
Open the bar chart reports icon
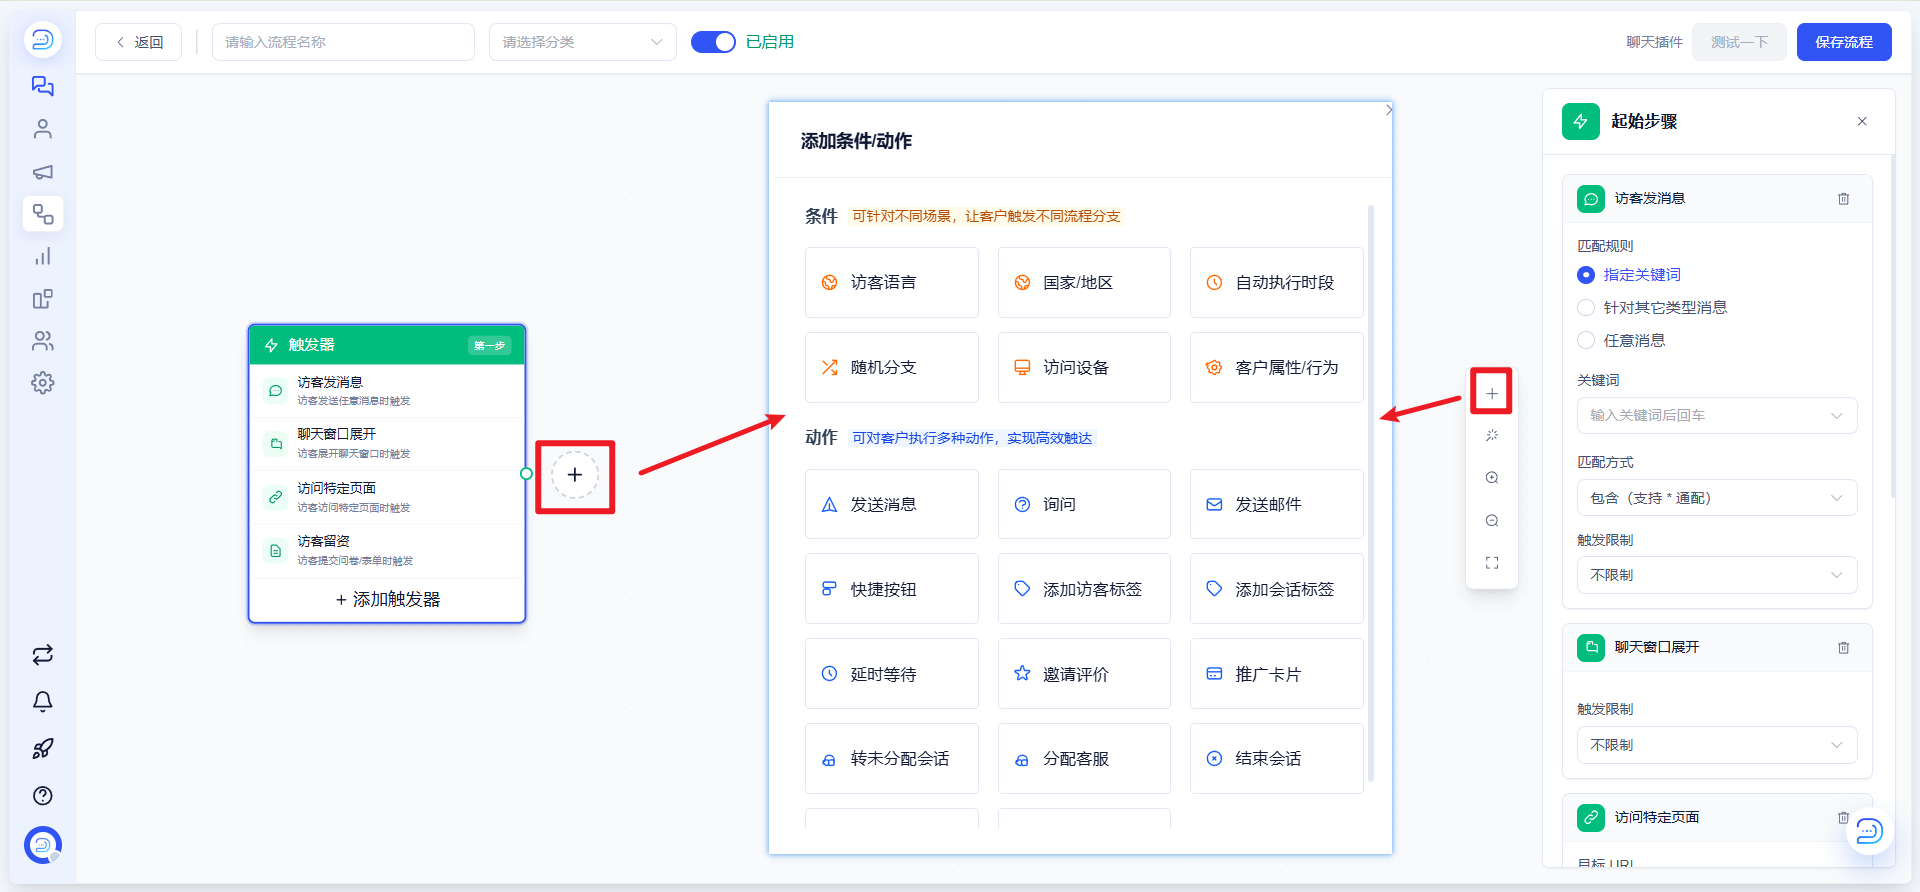(x=42, y=257)
